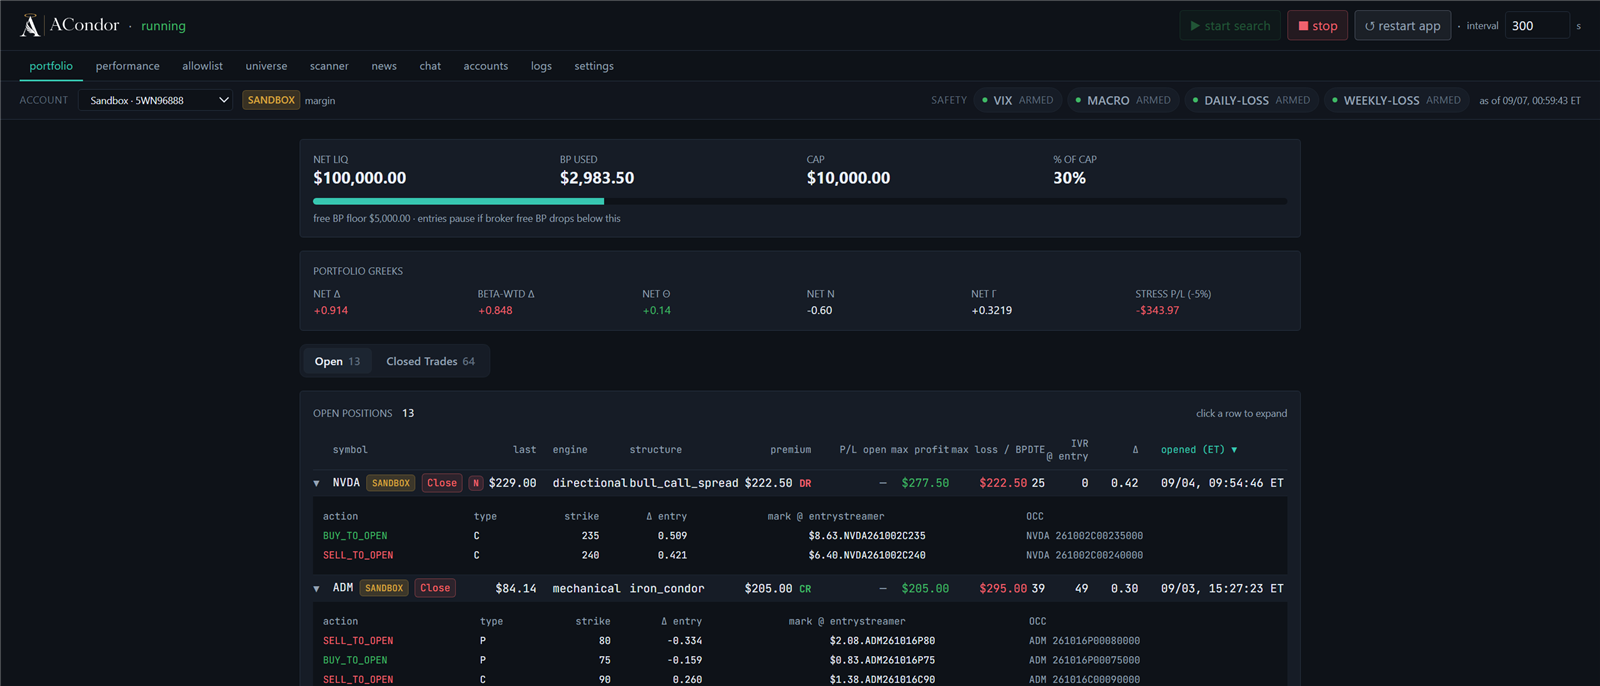The width and height of the screenshot is (1600, 686).
Task: Click the NET Δ +0.914 value
Action: 331,311
